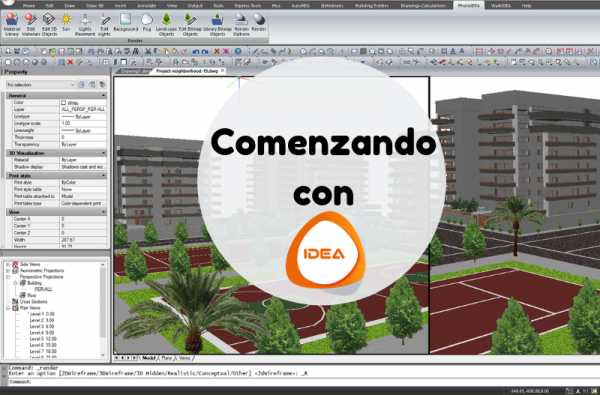
Task: Select Level:1 0.00 in Plan Views
Action: coord(42,314)
